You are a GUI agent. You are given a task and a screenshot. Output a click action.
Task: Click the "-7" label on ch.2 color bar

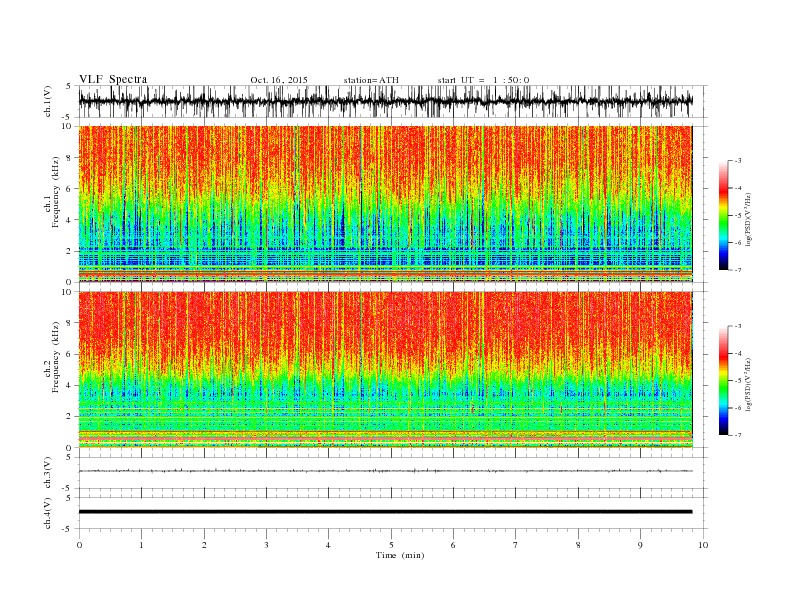(x=738, y=435)
